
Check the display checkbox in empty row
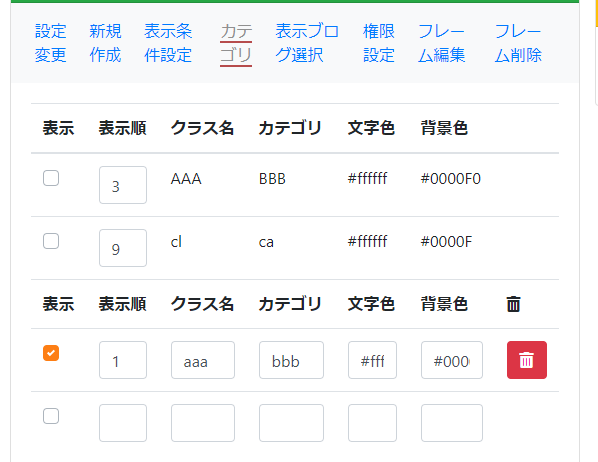[51, 416]
